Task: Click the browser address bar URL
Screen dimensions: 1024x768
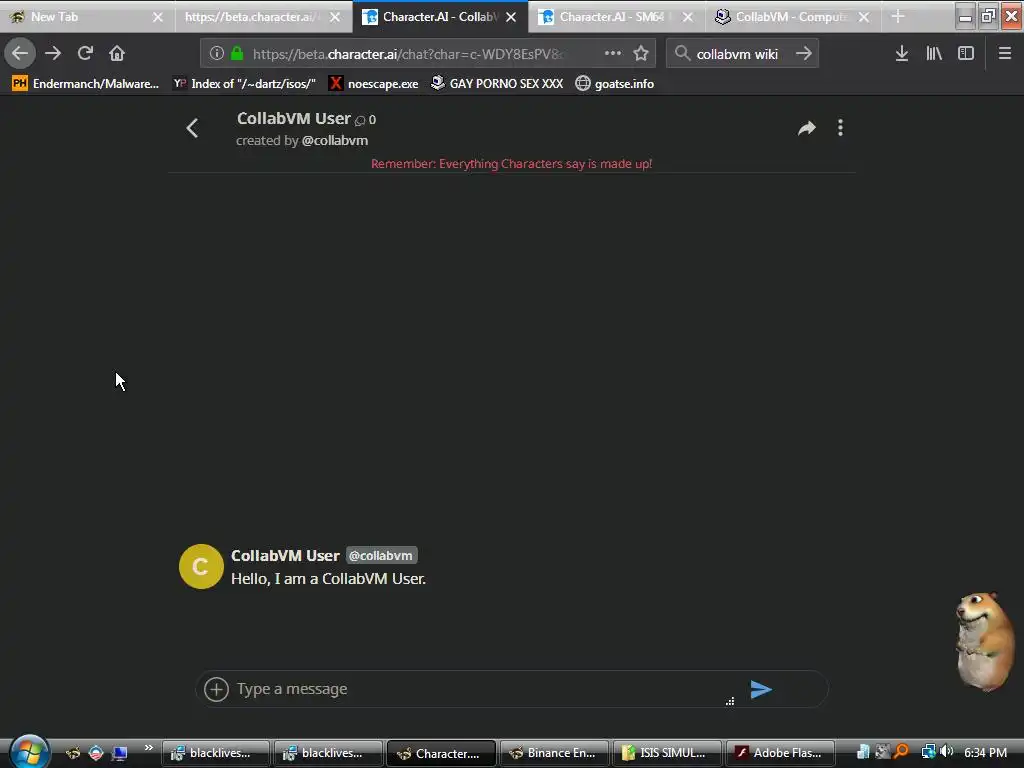Action: click(x=408, y=54)
